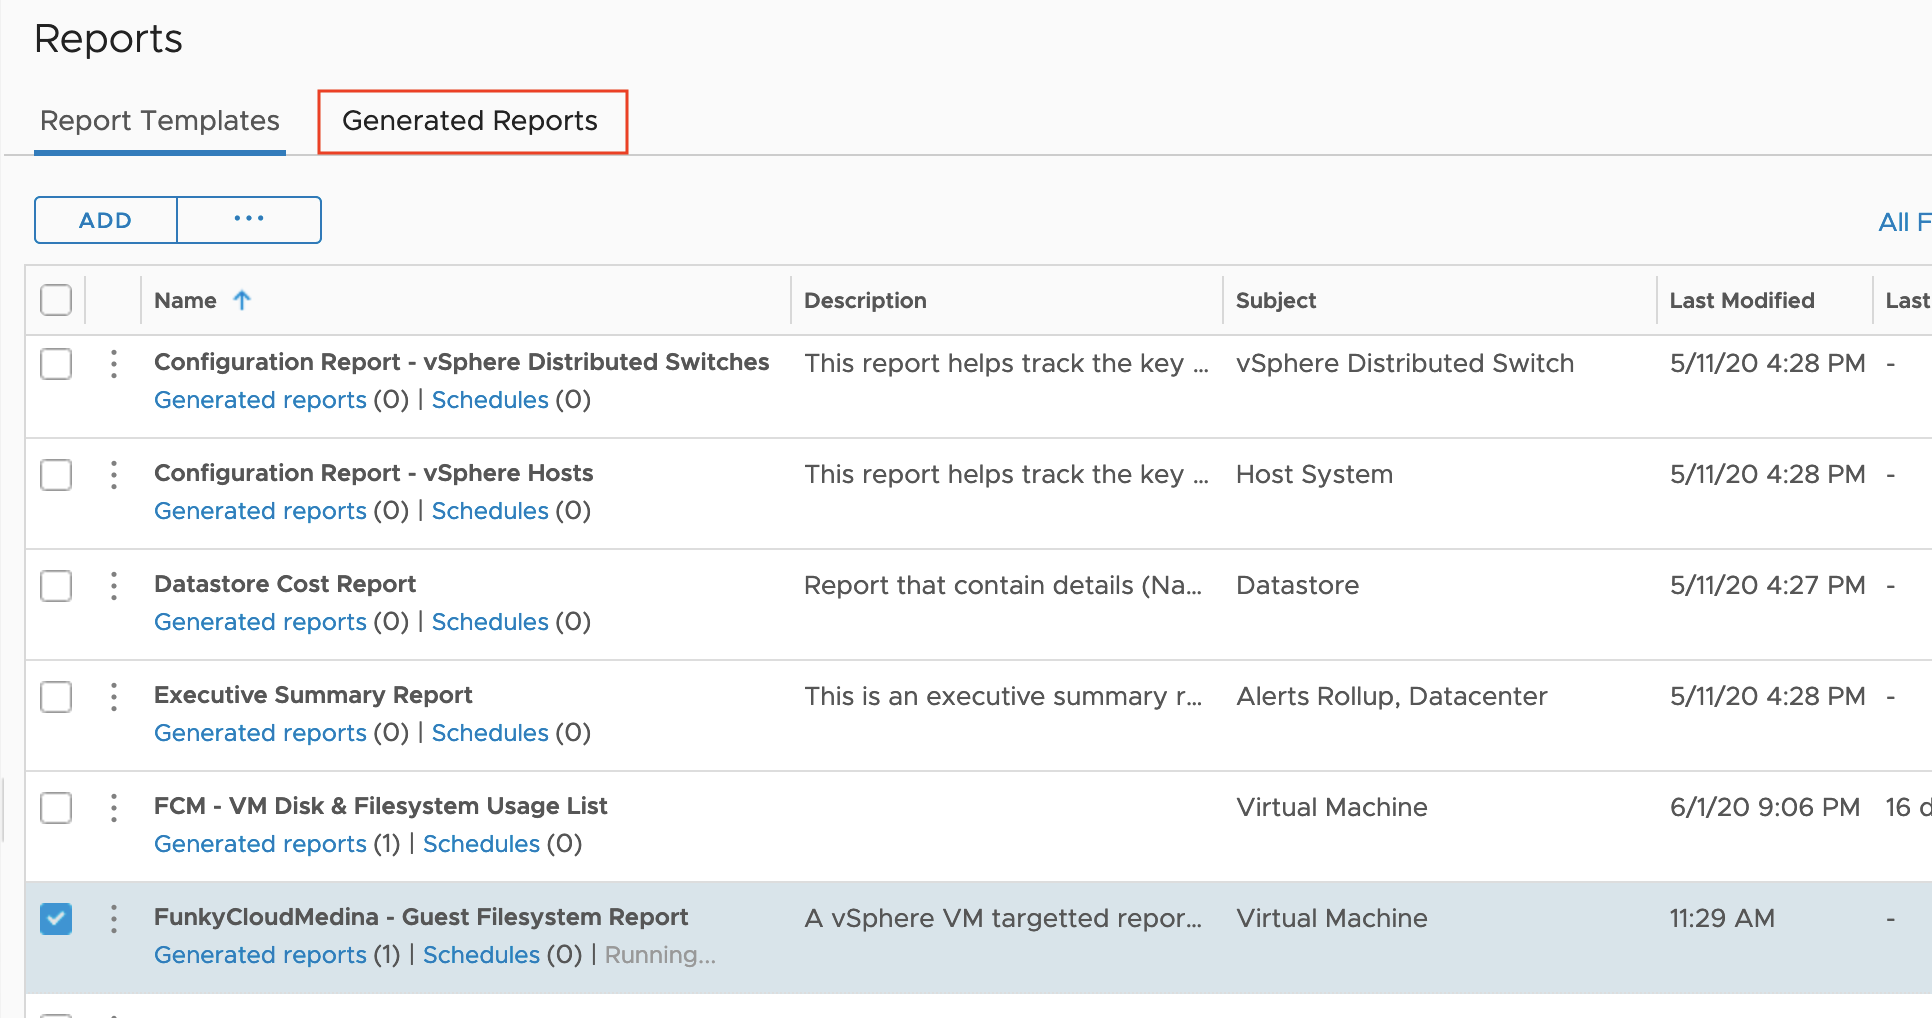Screen dimensions: 1932x1018
Task: Check the Executive Summary Report checkbox
Action: (56, 697)
